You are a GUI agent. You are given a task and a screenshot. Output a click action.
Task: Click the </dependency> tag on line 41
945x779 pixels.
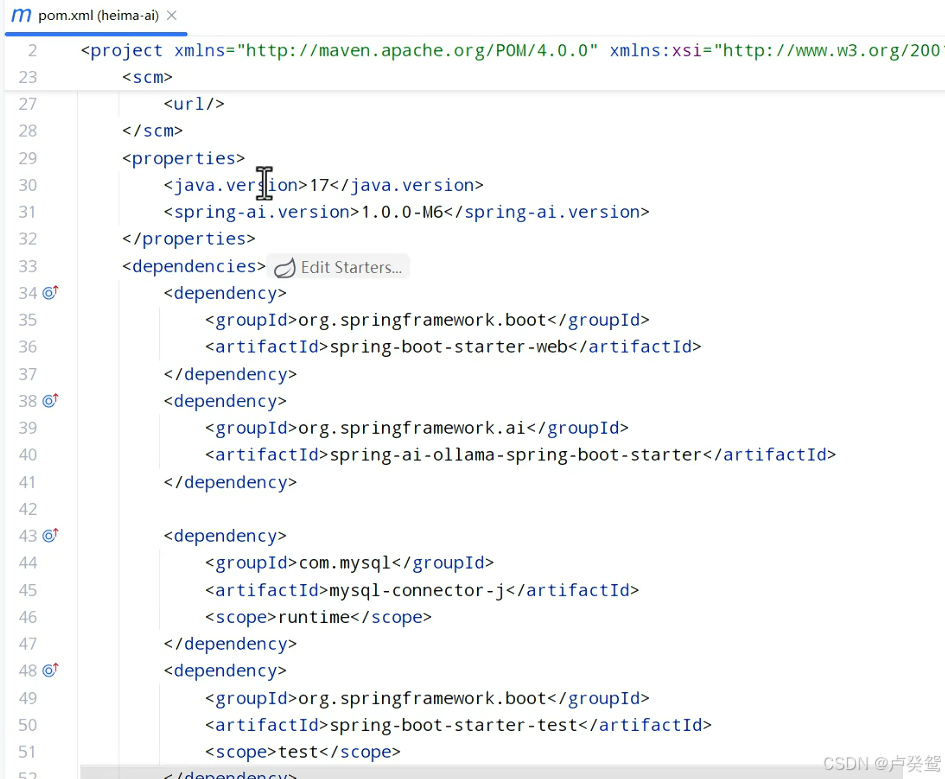click(x=230, y=482)
